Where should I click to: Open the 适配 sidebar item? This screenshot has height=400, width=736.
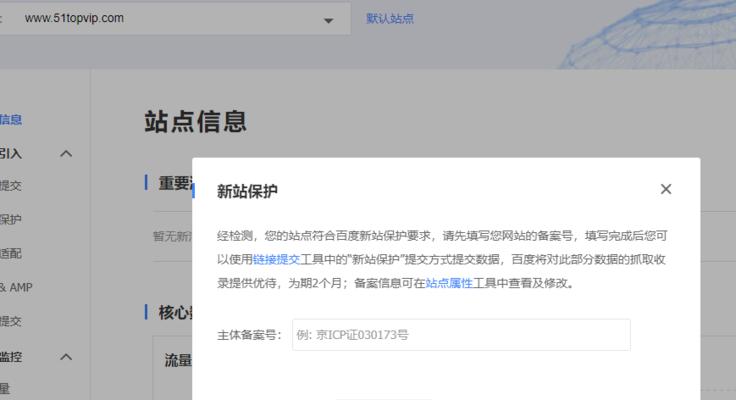click(x=11, y=254)
